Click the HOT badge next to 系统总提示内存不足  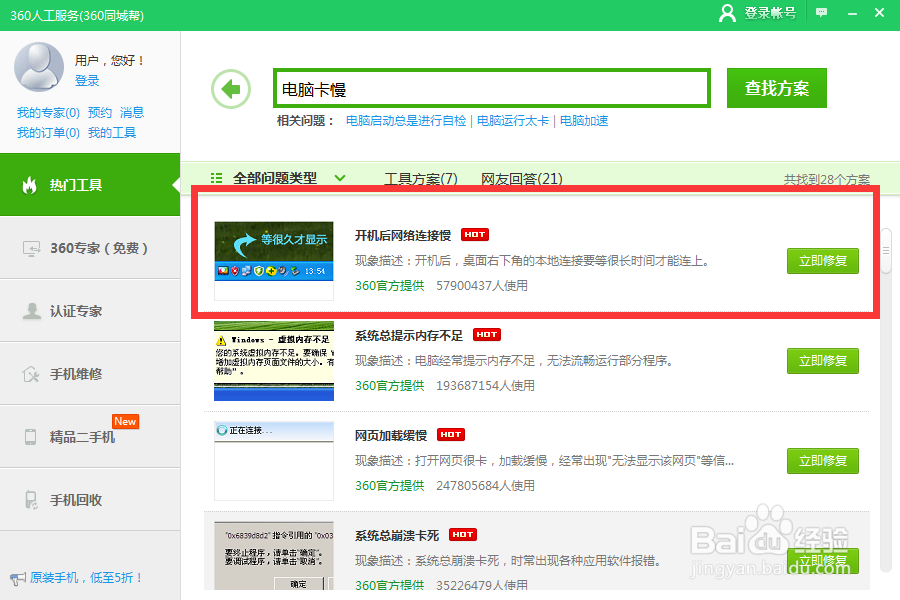click(487, 335)
